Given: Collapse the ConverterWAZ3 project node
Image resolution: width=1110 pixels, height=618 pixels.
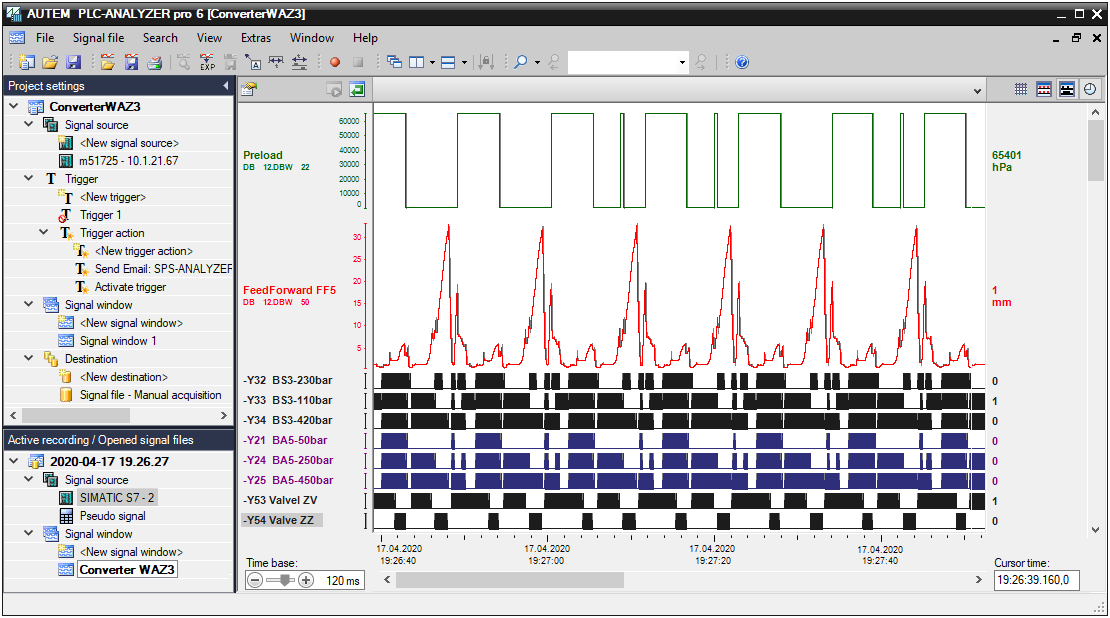Looking at the screenshot, I should (14, 107).
